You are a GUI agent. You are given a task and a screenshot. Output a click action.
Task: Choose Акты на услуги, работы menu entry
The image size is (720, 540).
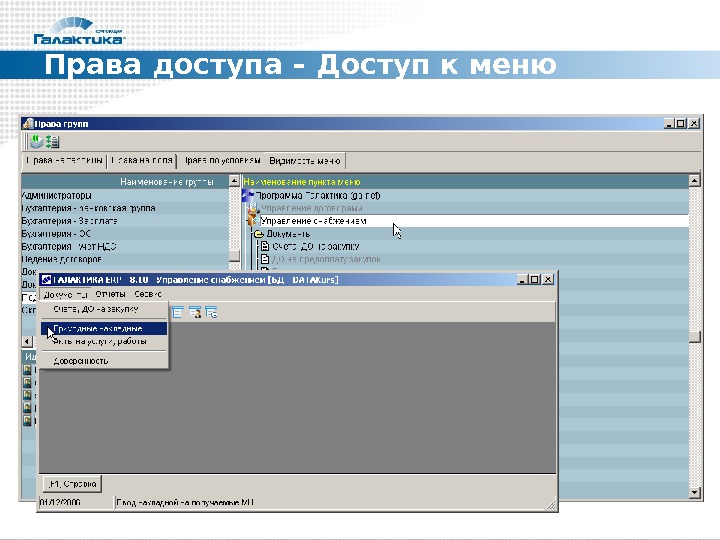click(x=104, y=341)
